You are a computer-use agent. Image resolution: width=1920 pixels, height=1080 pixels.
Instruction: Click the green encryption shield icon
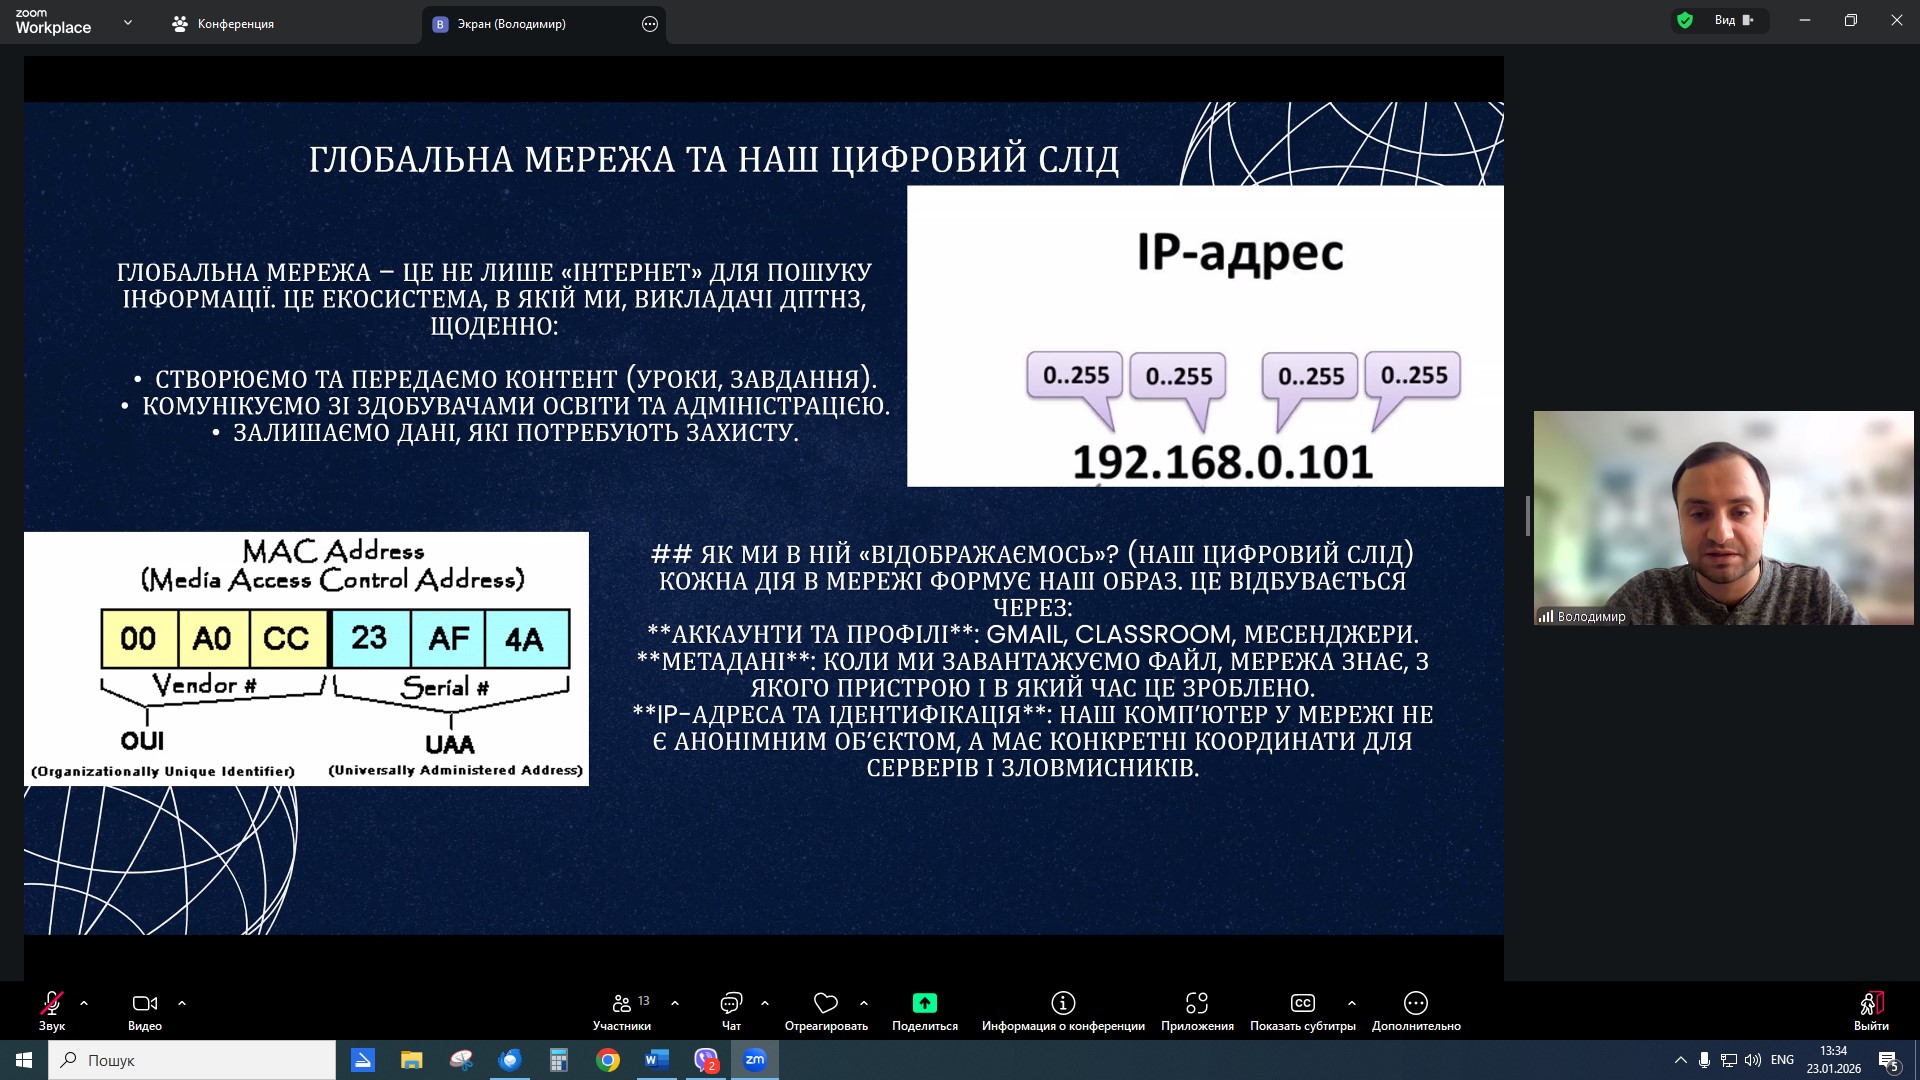(x=1685, y=20)
